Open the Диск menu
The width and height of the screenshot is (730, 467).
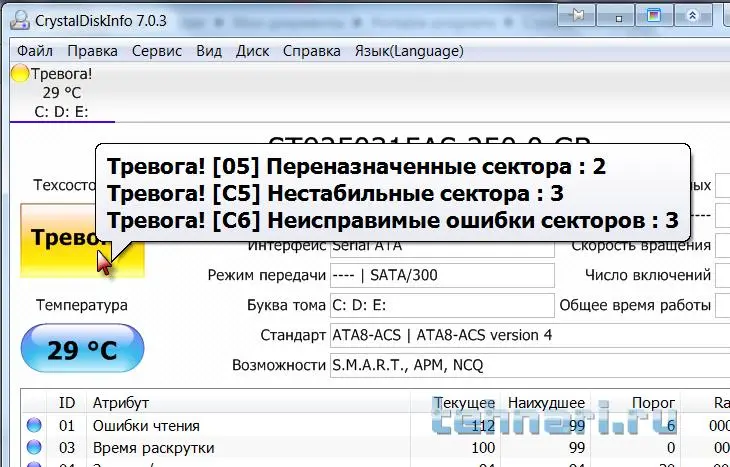252,51
